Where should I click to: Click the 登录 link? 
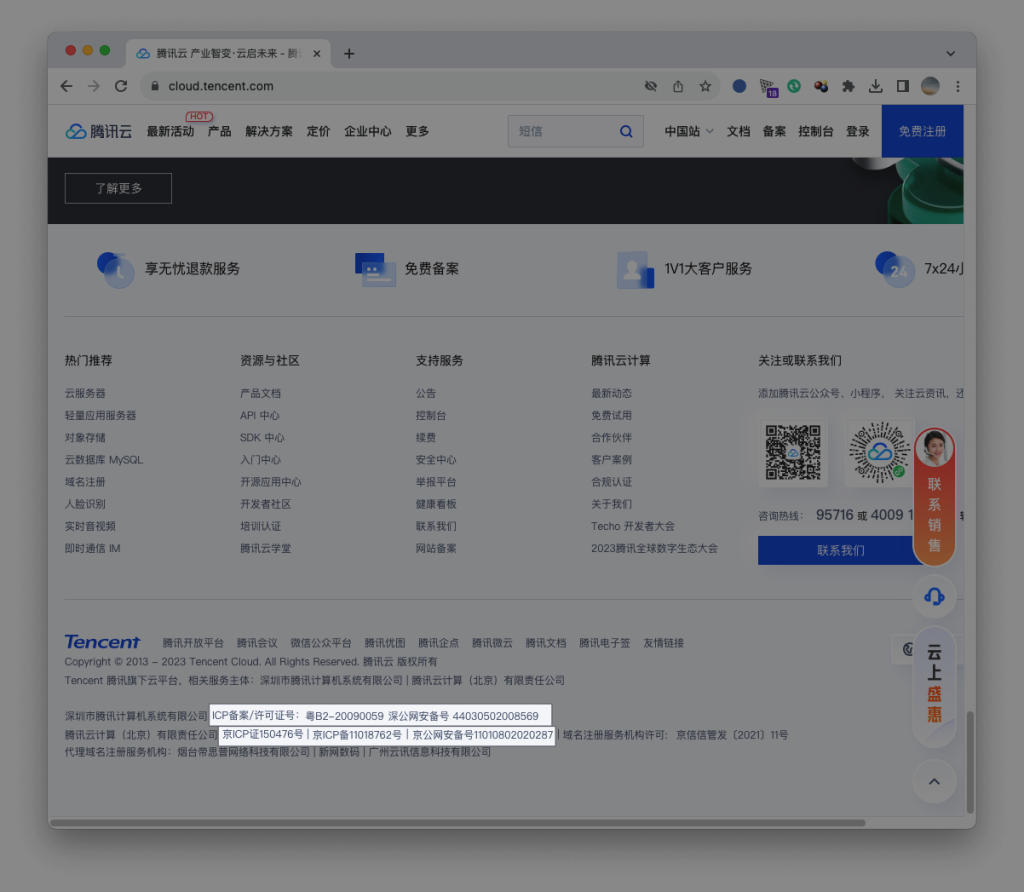click(857, 131)
